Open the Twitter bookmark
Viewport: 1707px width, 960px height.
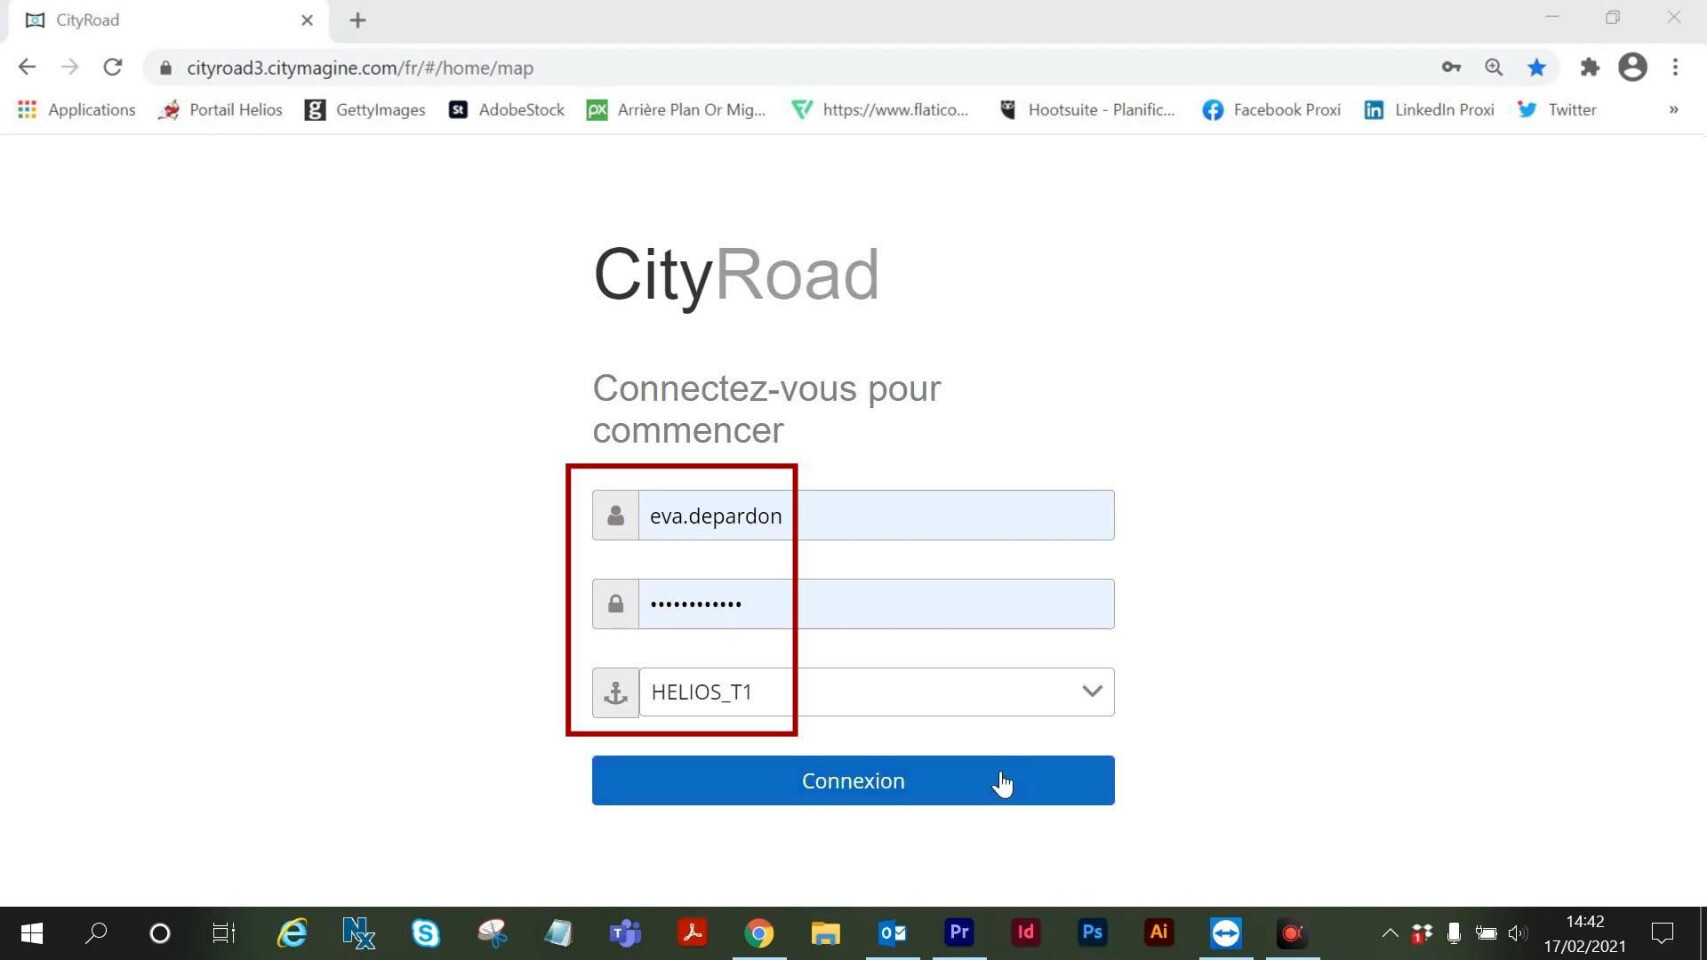1557,110
